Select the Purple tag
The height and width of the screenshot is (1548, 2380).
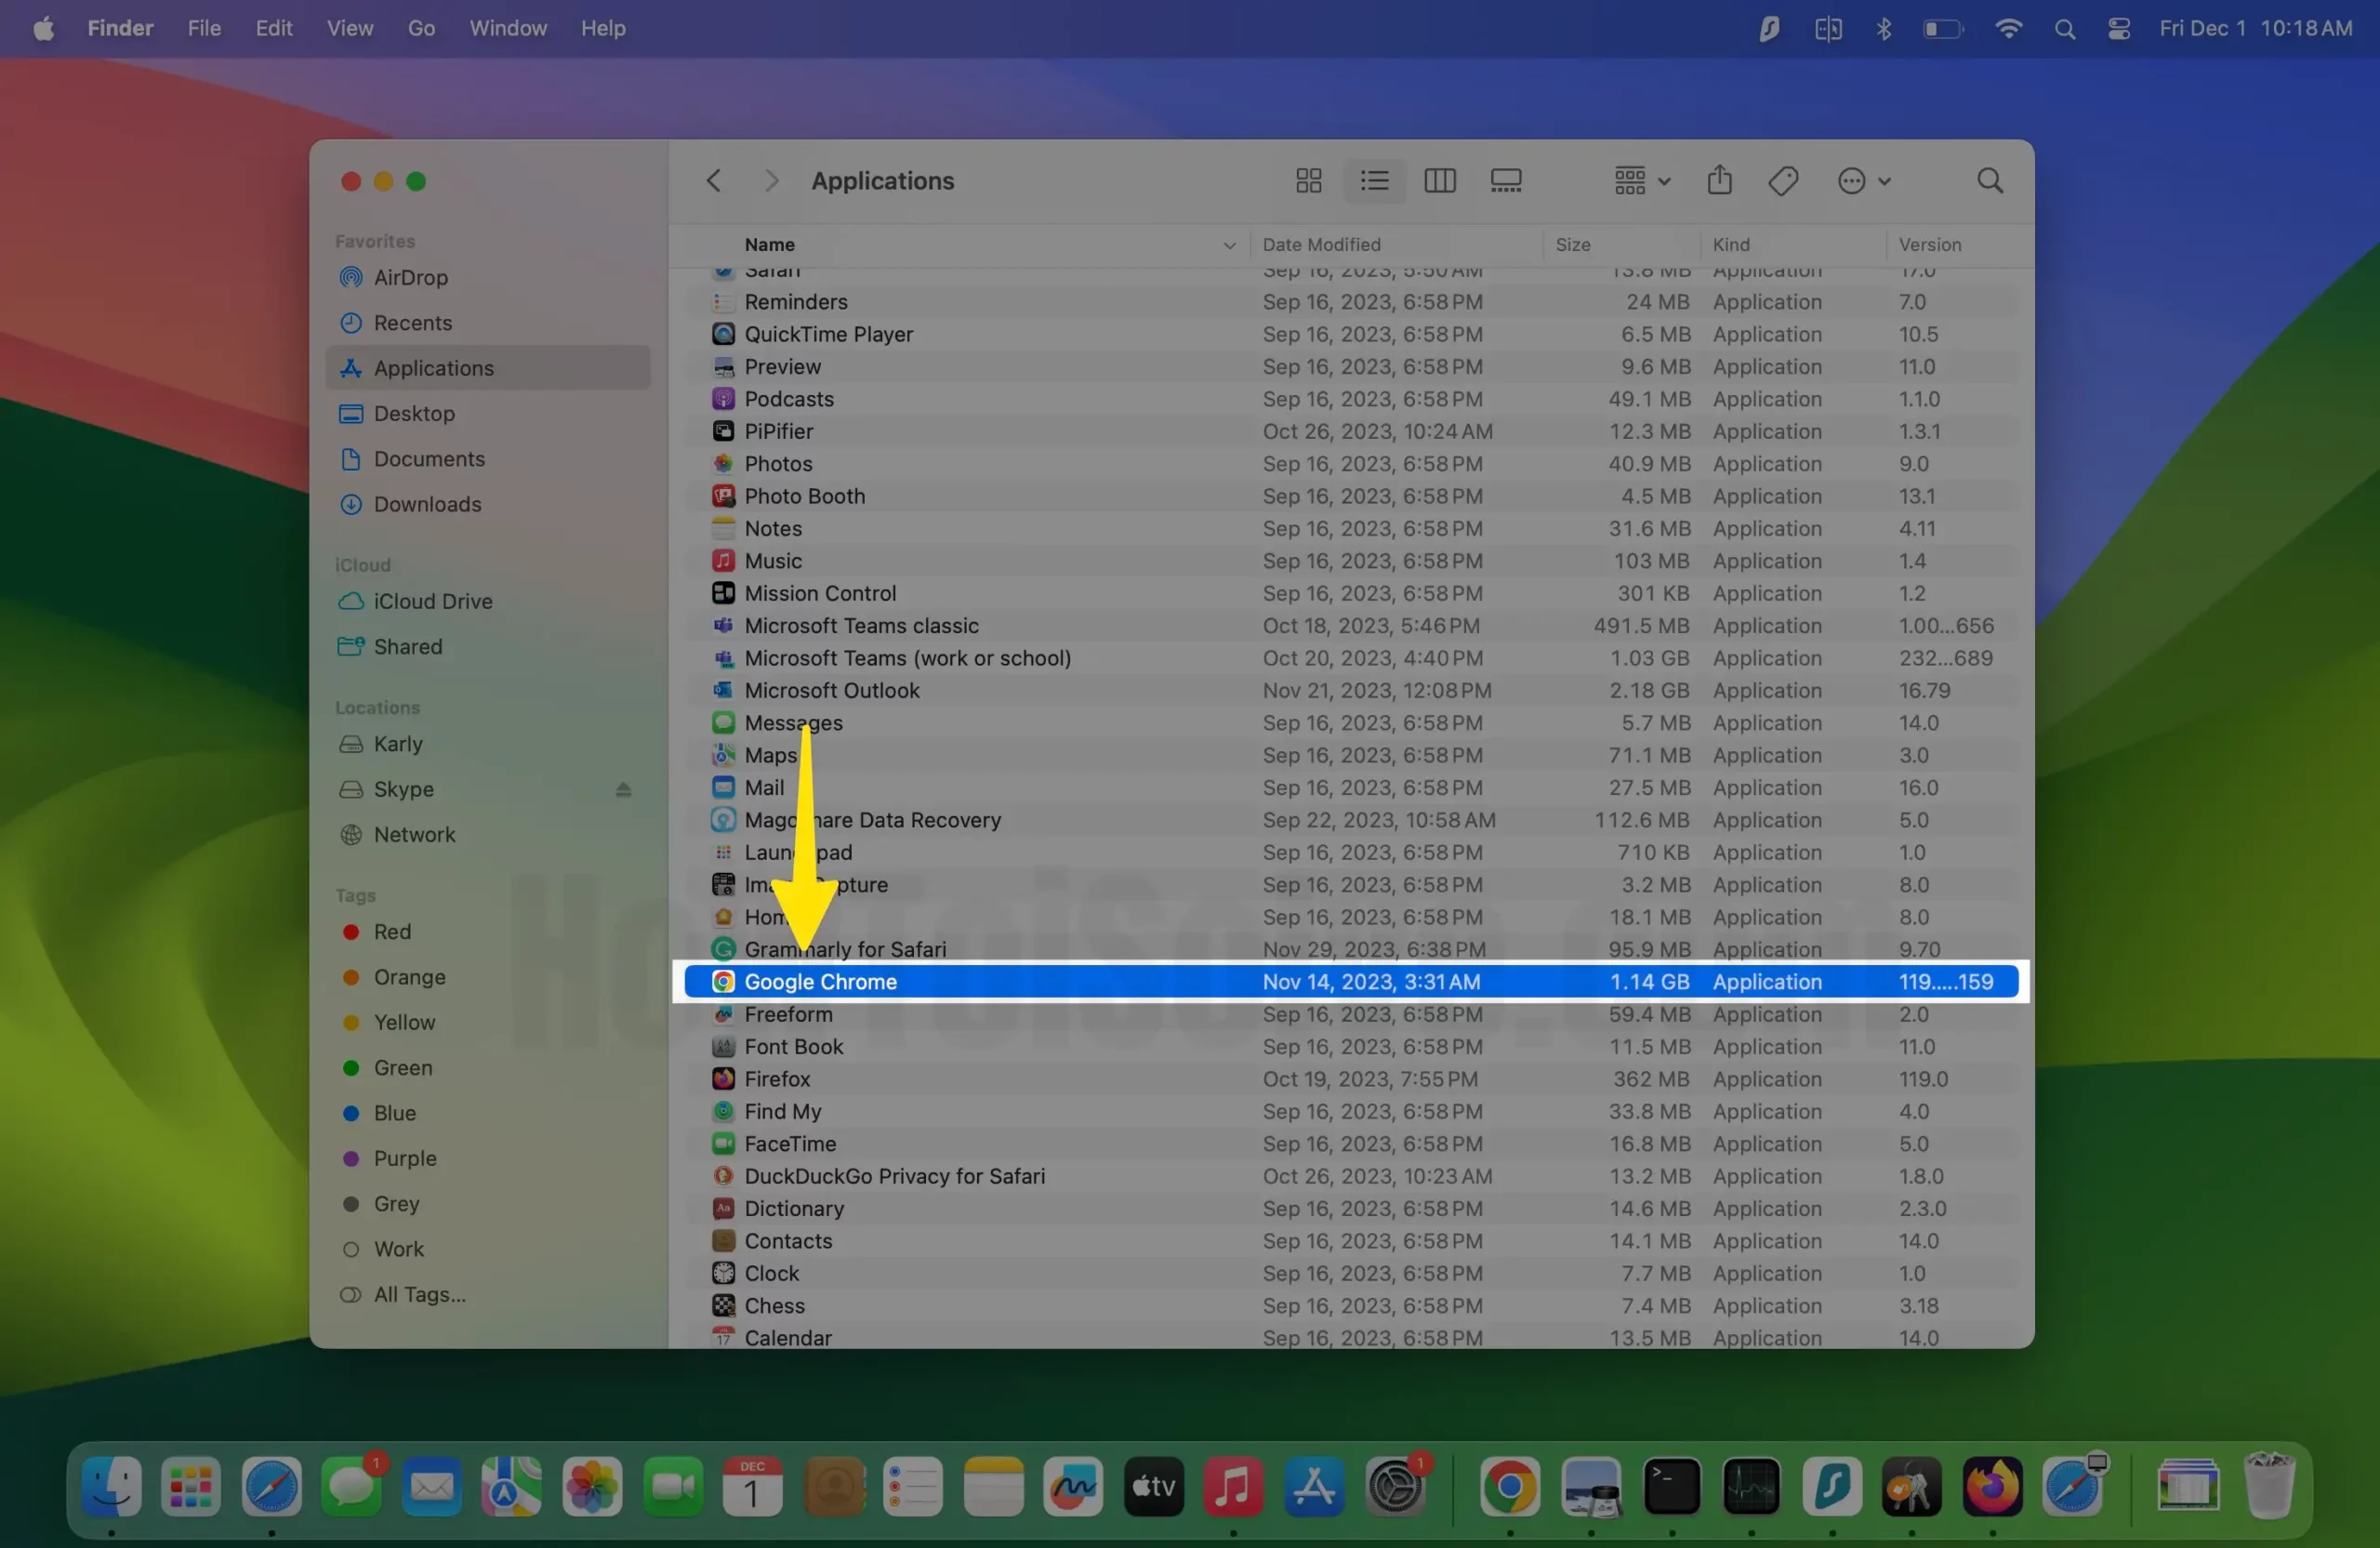point(488,1158)
